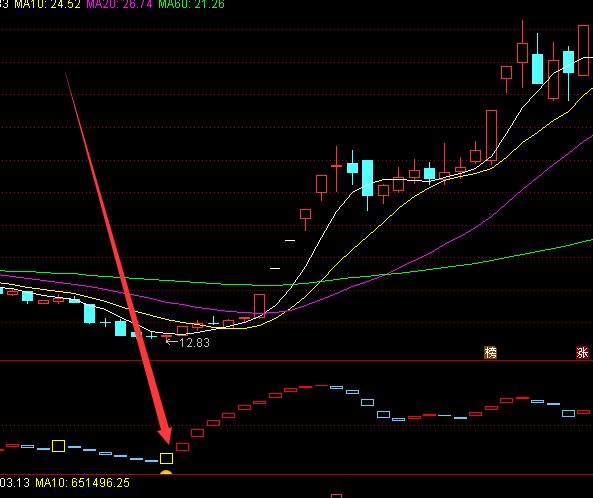Screen dimensions: 593x498
Task: Click the orange 榜 badge icon
Action: (x=491, y=352)
